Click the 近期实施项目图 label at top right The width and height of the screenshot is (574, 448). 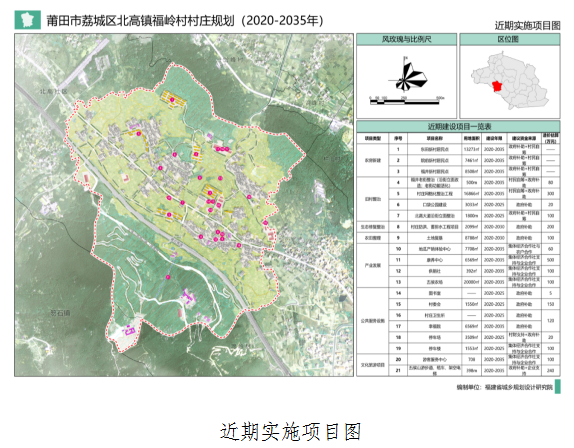coord(528,26)
